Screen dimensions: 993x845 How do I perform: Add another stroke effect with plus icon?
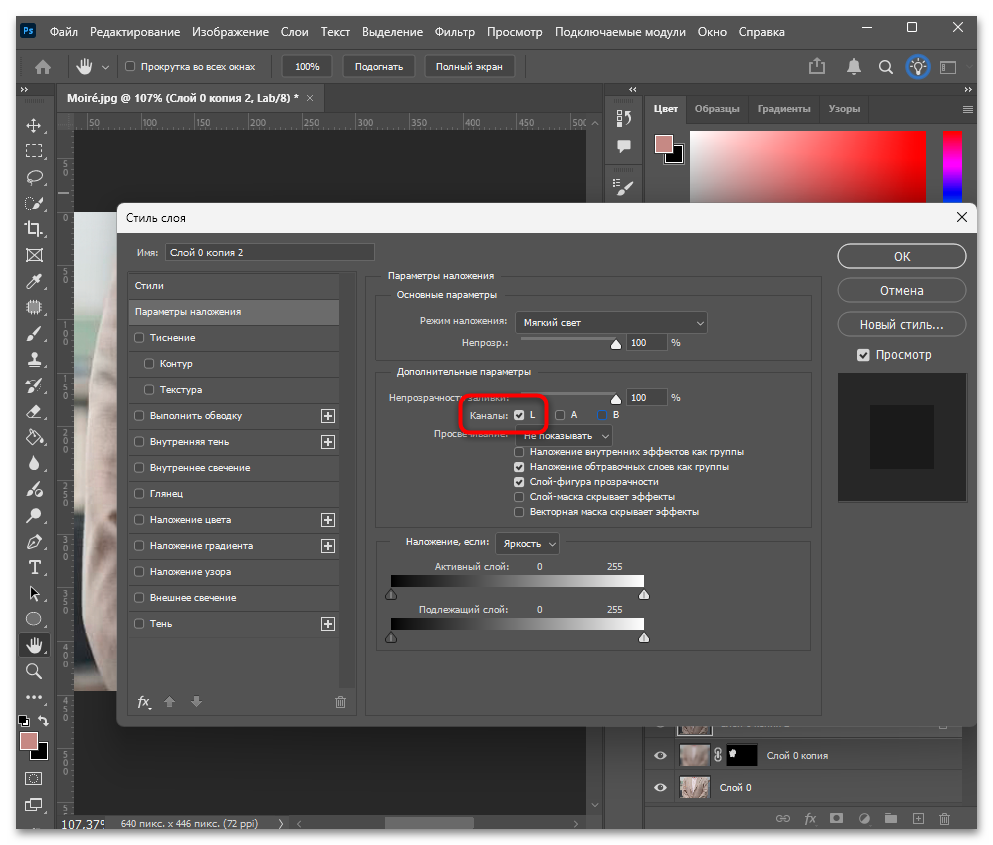(x=327, y=416)
